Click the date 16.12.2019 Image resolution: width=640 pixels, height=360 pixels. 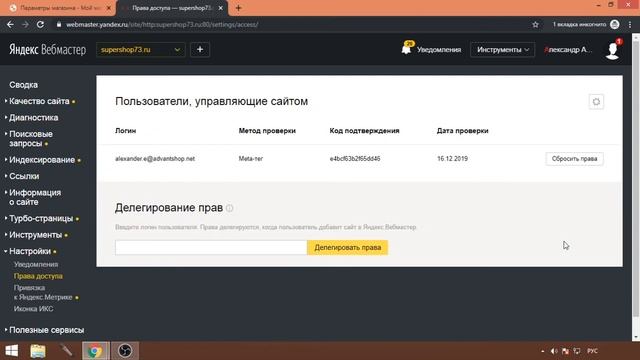[452, 159]
